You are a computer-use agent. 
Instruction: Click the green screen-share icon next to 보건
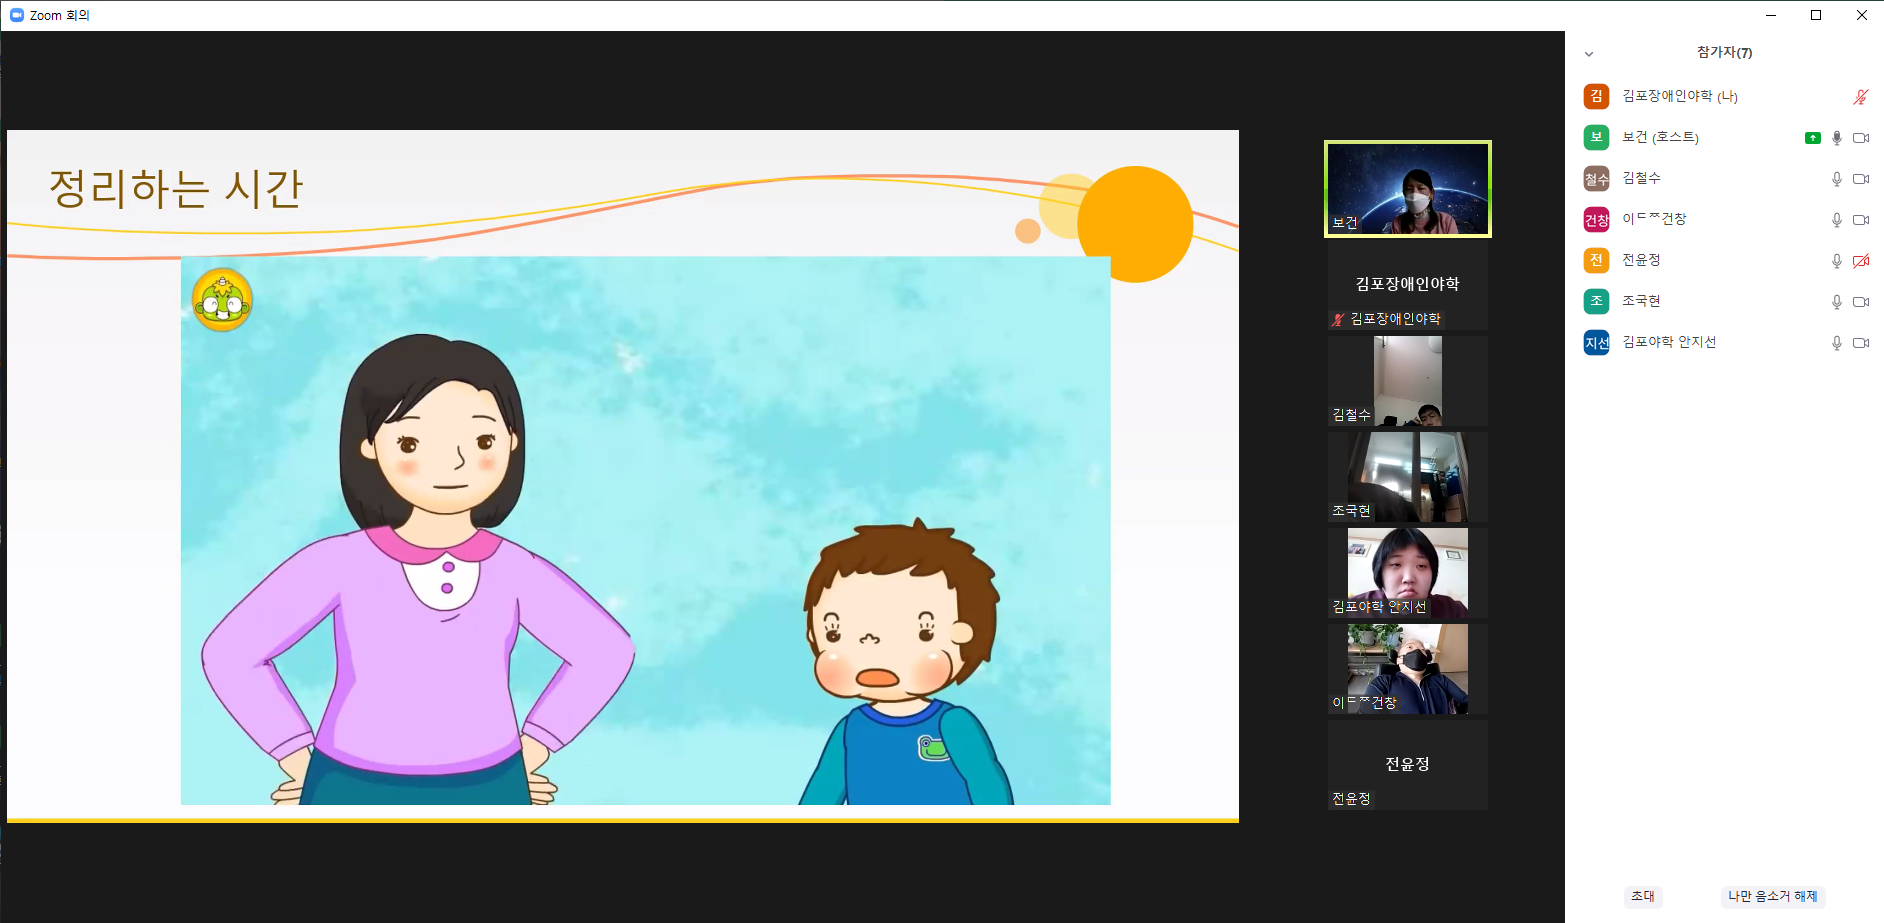point(1812,138)
